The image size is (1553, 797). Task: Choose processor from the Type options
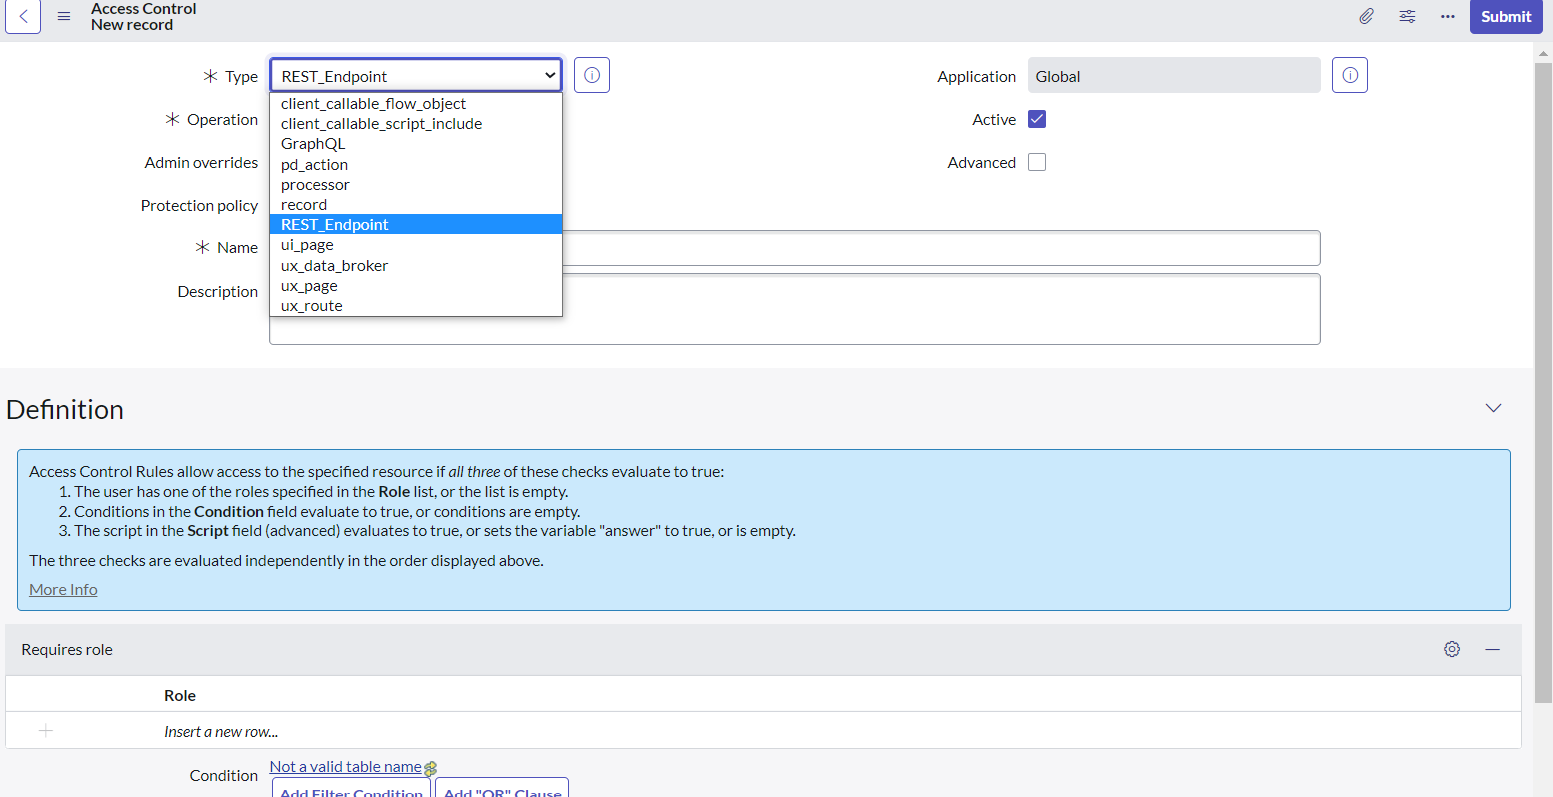click(315, 184)
